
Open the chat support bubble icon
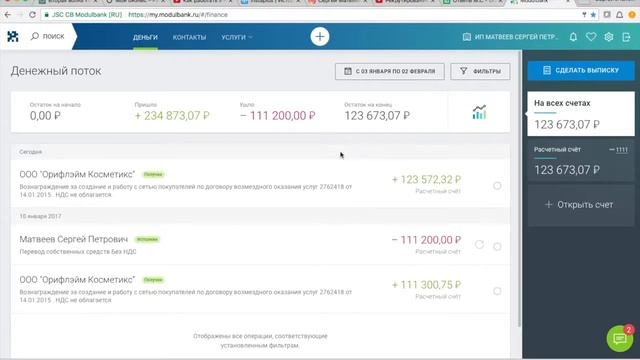point(620,338)
